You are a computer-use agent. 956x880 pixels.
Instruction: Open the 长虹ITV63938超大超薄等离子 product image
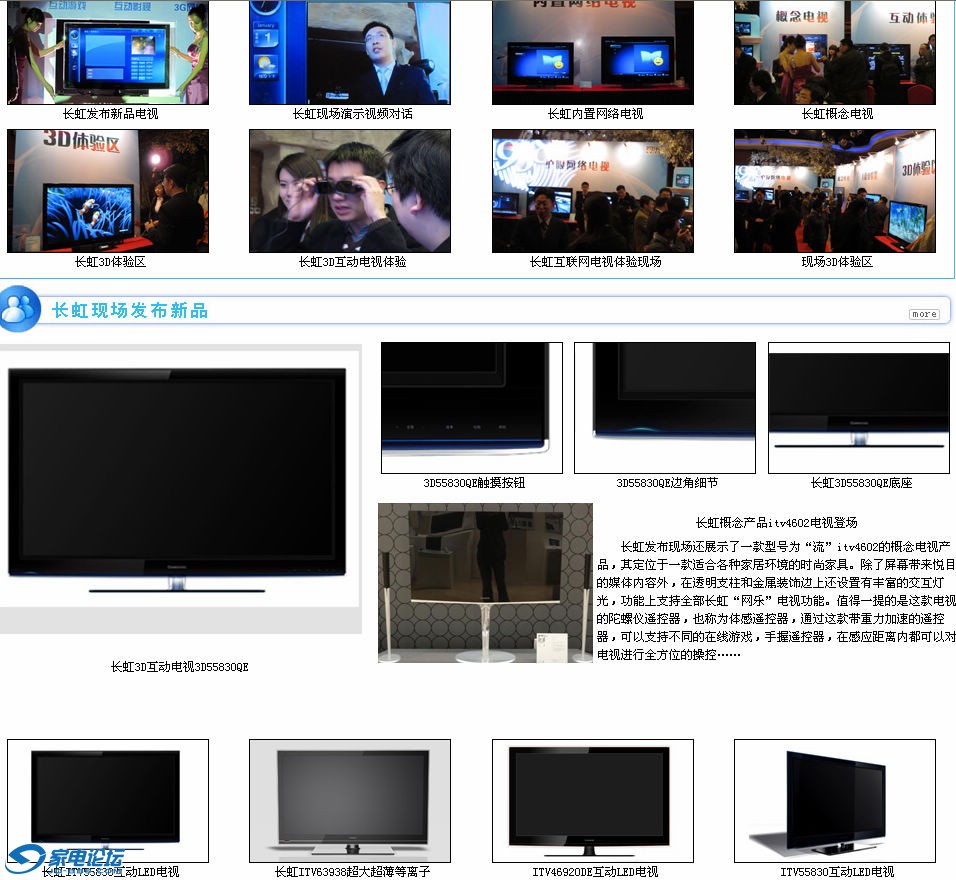click(350, 800)
